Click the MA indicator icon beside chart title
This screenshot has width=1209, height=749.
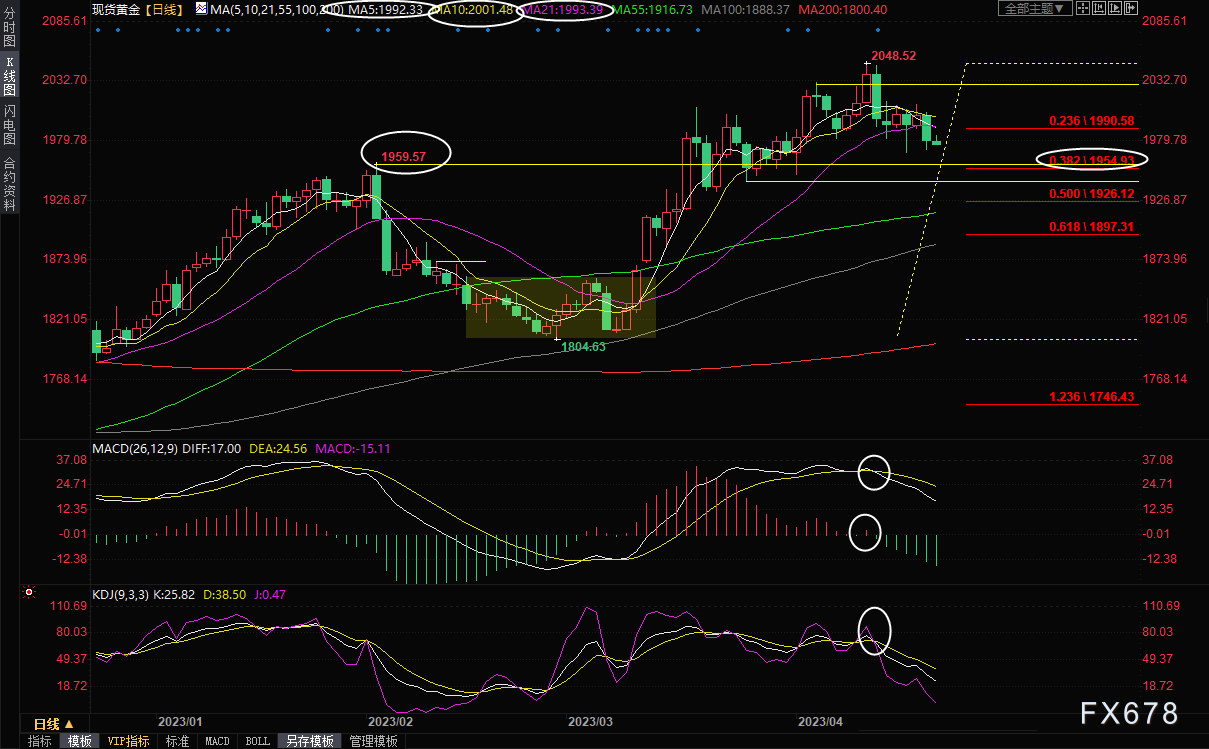[202, 8]
